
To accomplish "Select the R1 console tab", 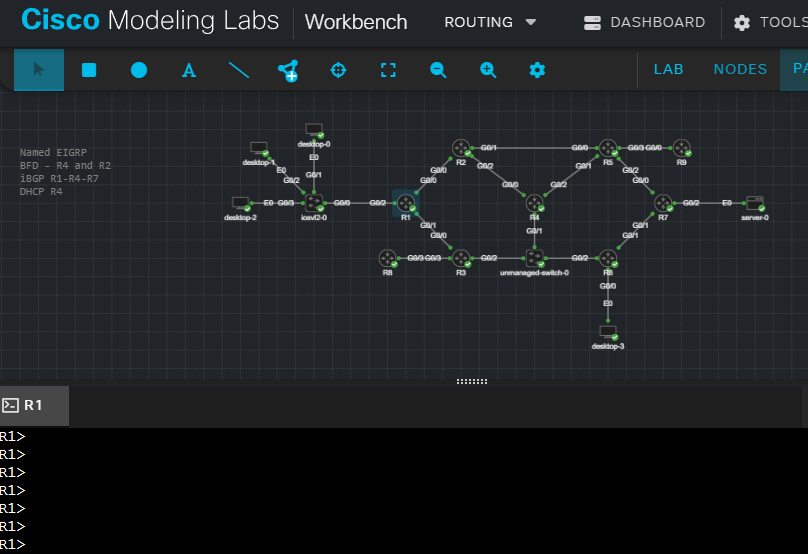I will 34,406.
